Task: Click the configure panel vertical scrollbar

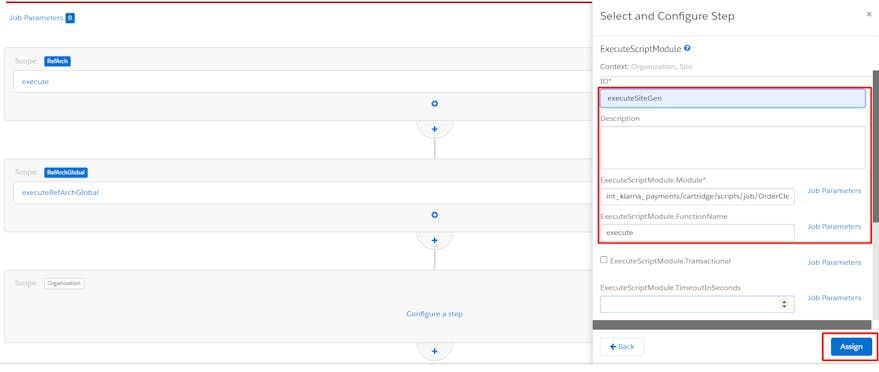Action: tap(875, 146)
